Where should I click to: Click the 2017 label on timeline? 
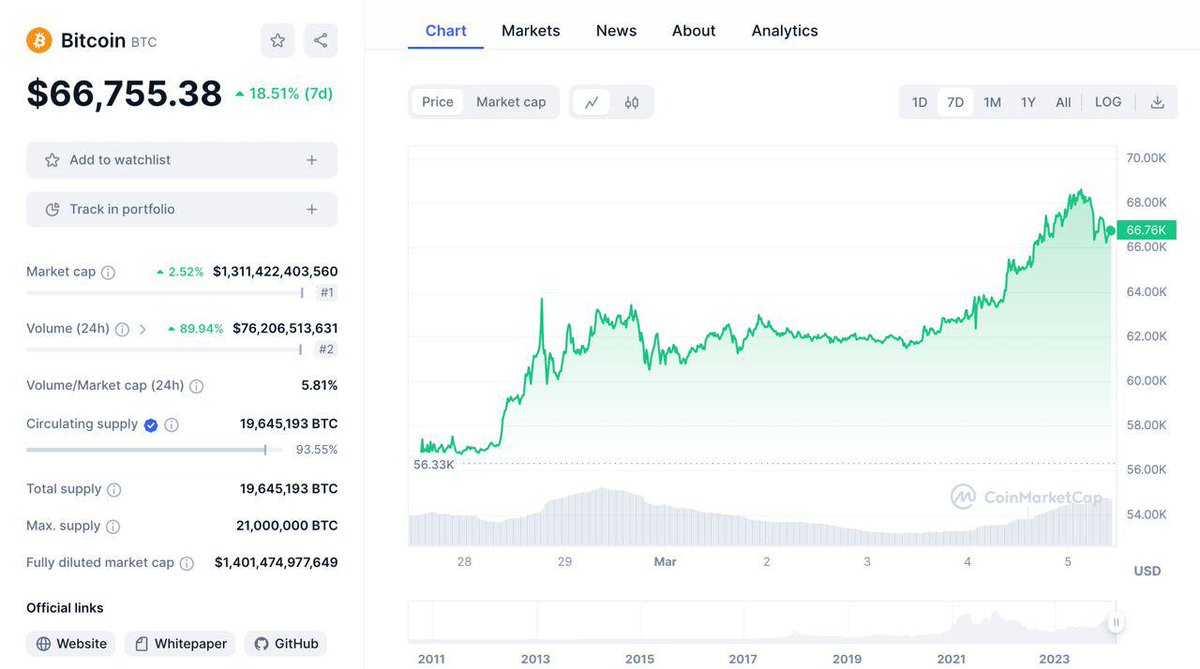coord(743,659)
